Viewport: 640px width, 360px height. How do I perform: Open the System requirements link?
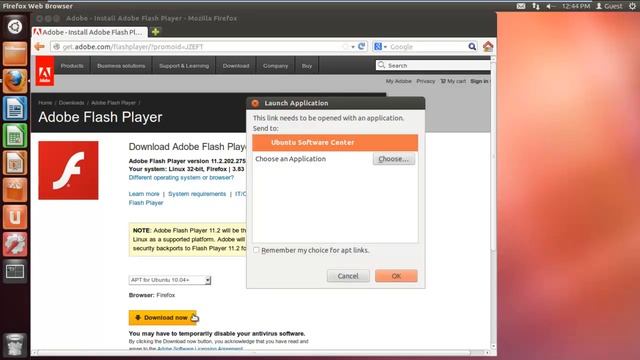pos(197,194)
